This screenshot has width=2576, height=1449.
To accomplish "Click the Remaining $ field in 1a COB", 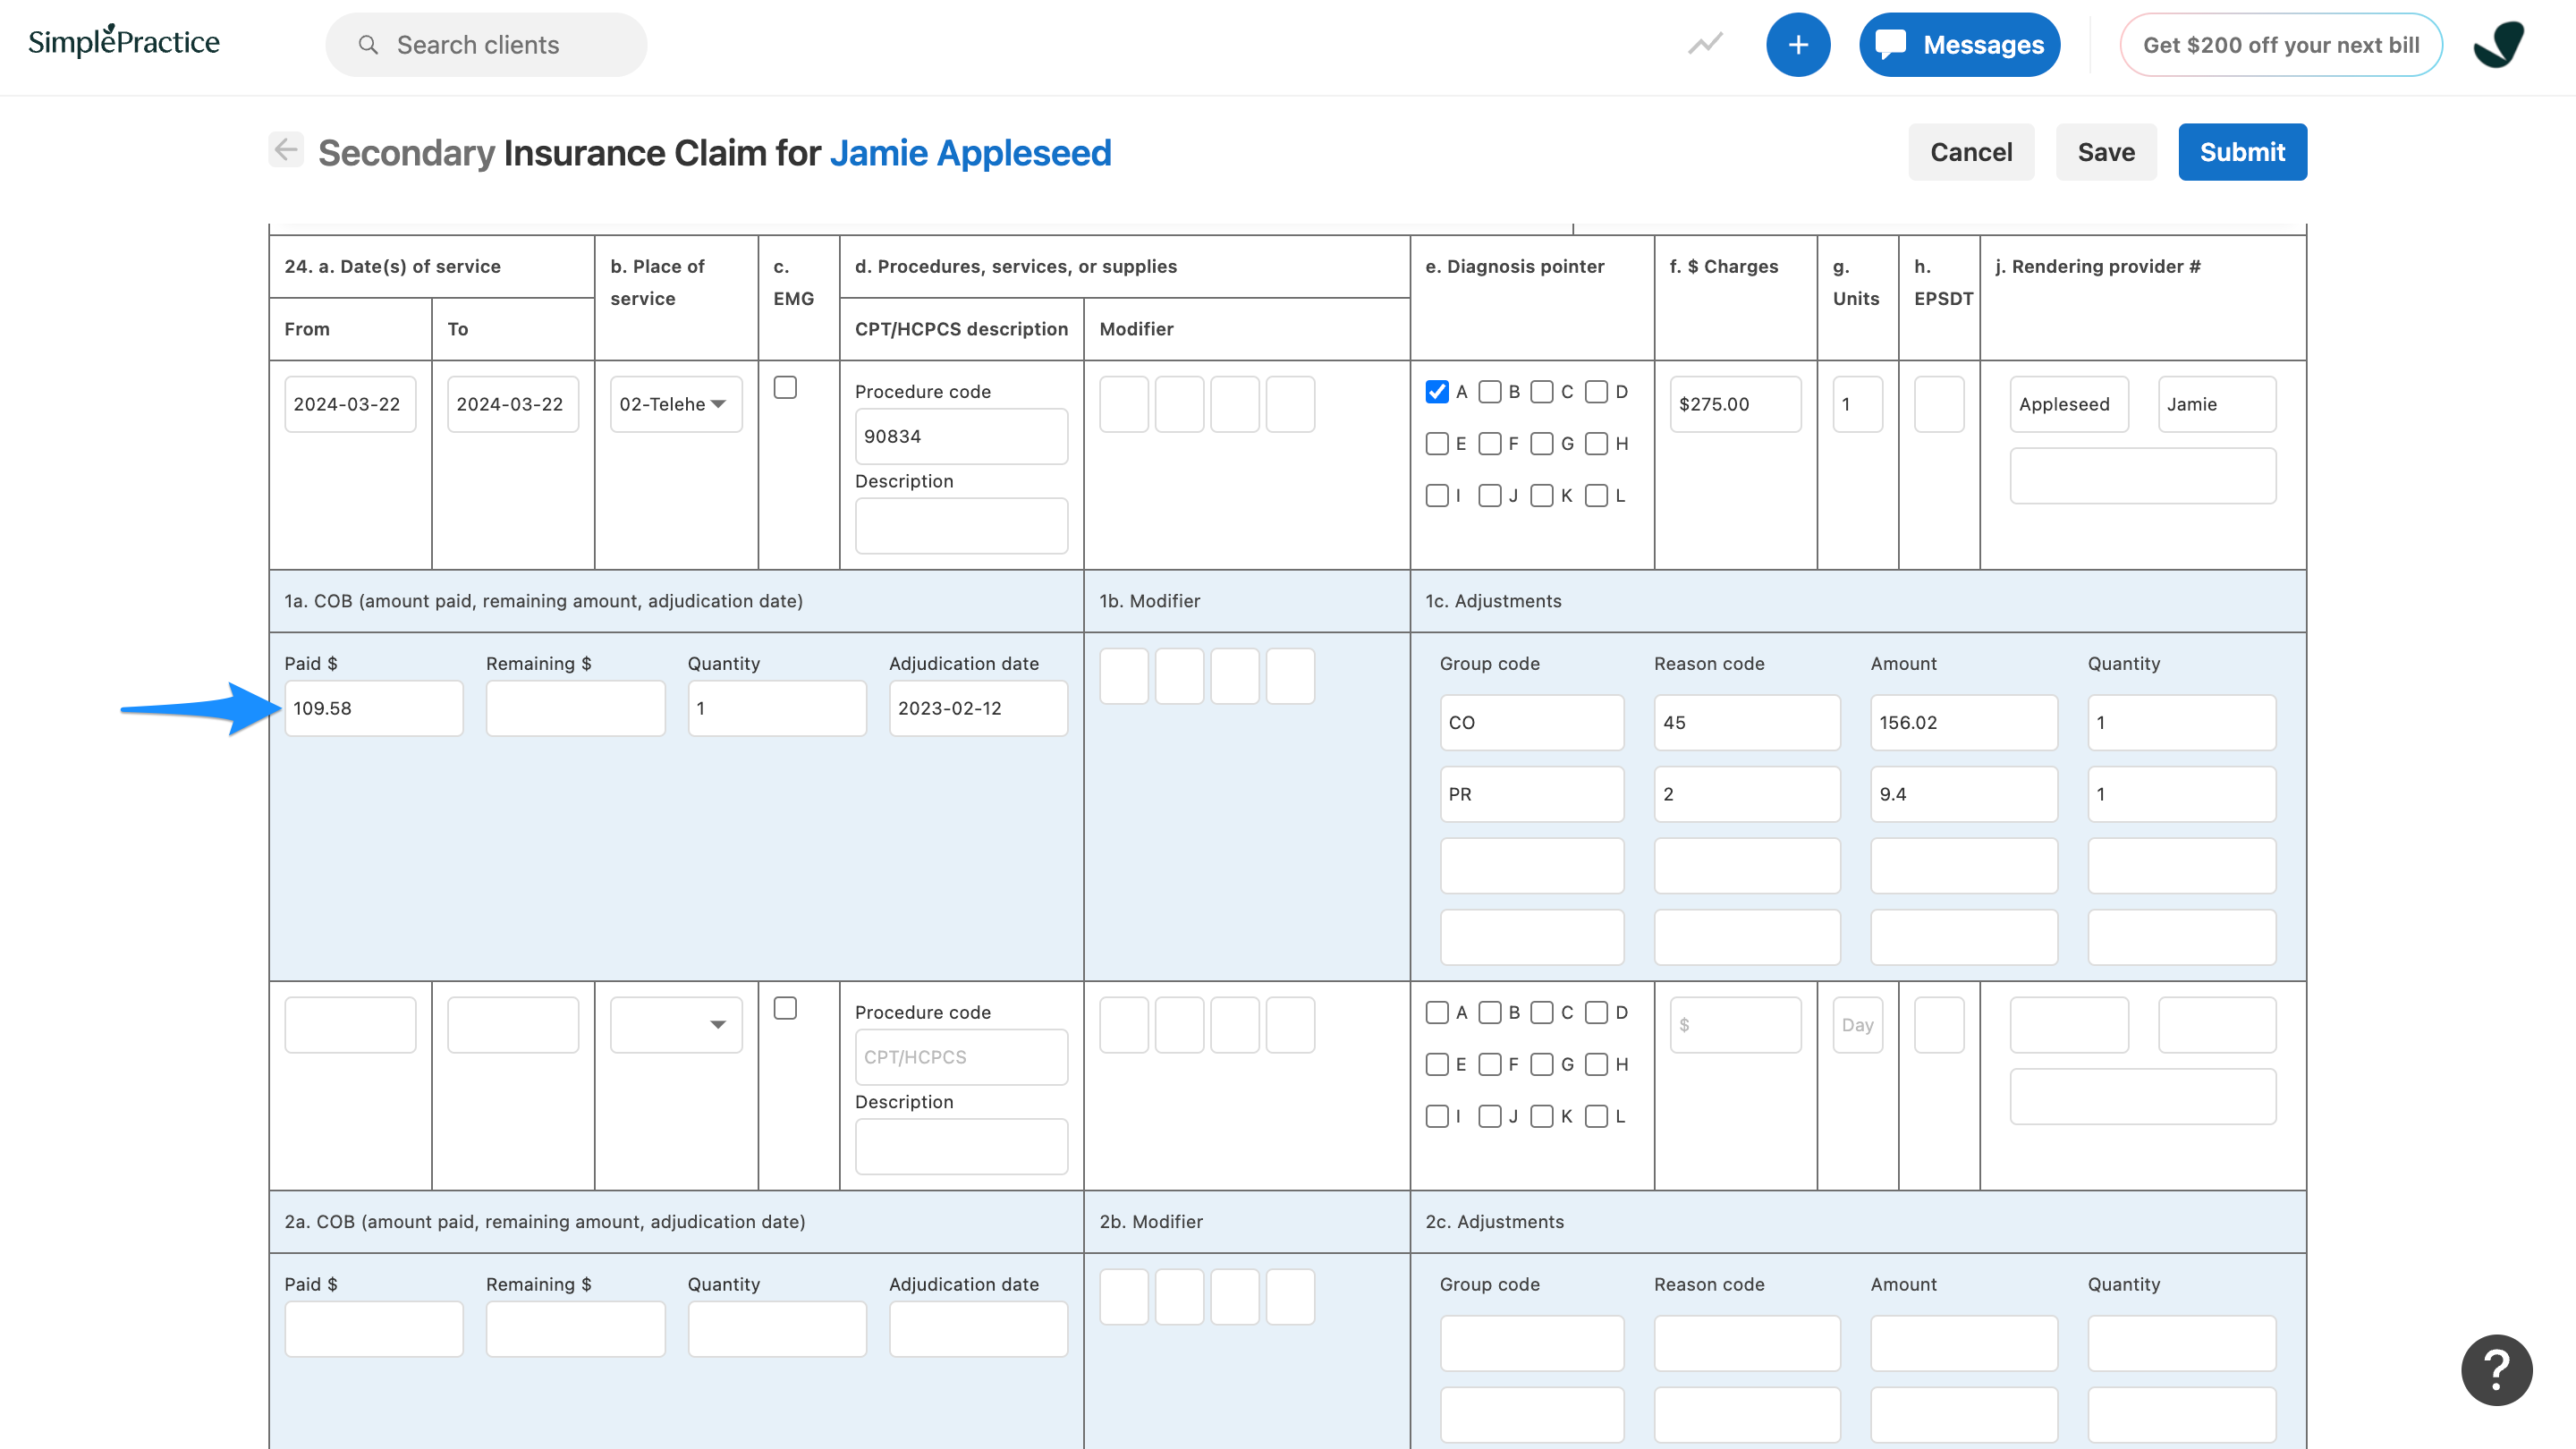I will tap(575, 708).
